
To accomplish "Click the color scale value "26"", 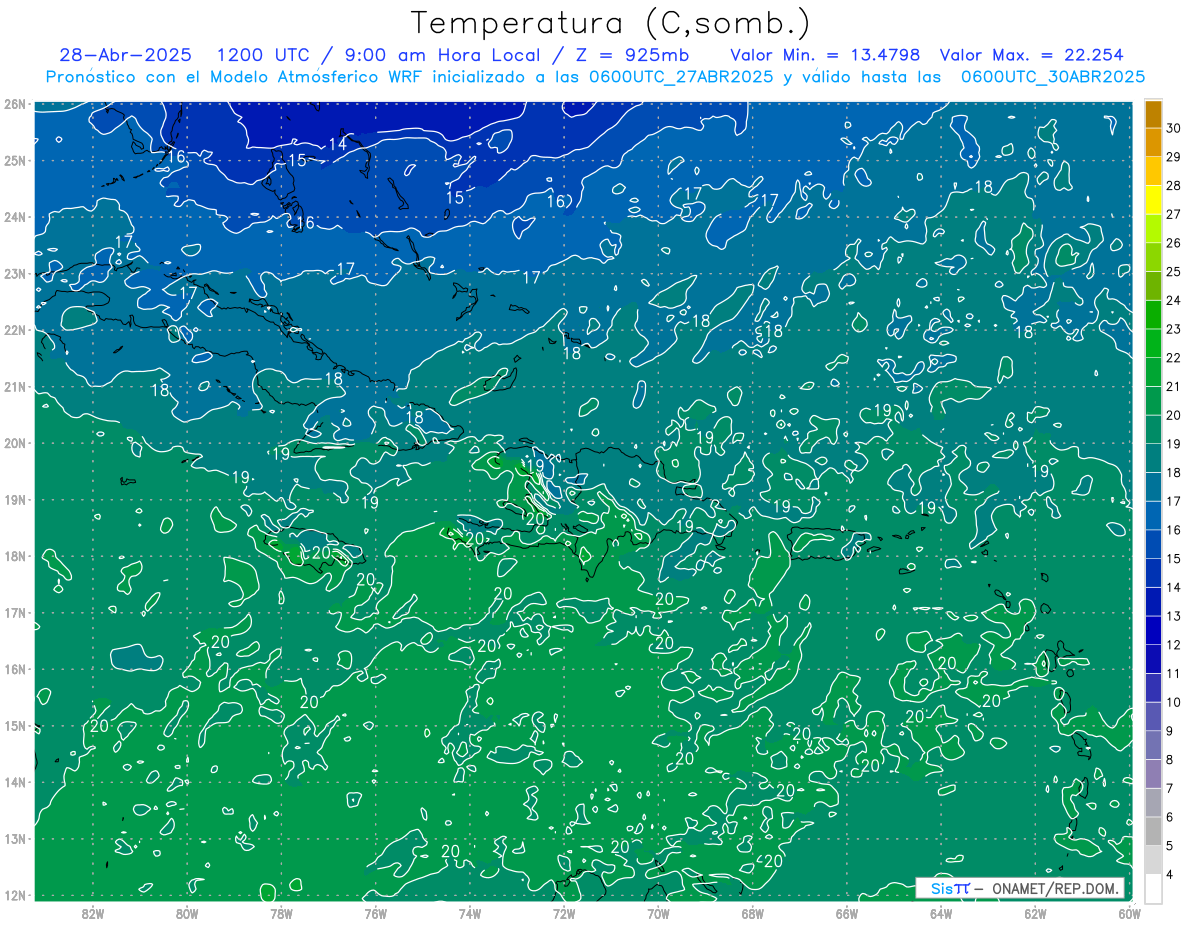I will pos(1174,243).
